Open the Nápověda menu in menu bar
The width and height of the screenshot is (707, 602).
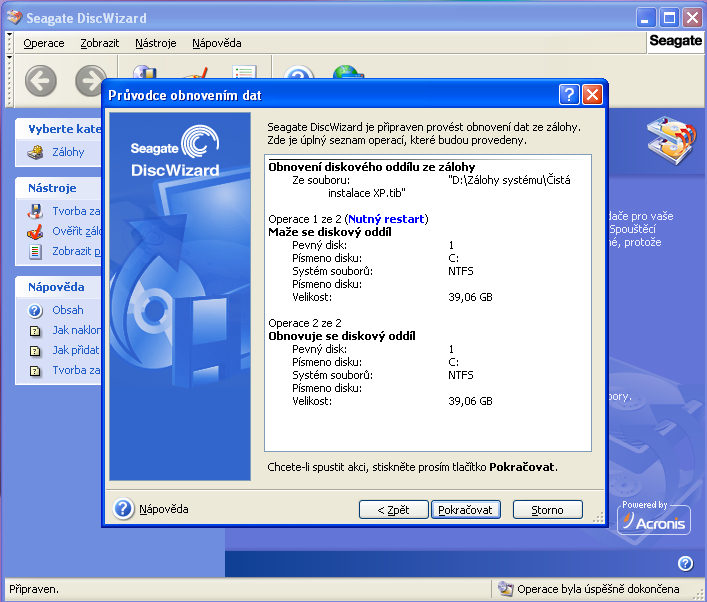[217, 43]
